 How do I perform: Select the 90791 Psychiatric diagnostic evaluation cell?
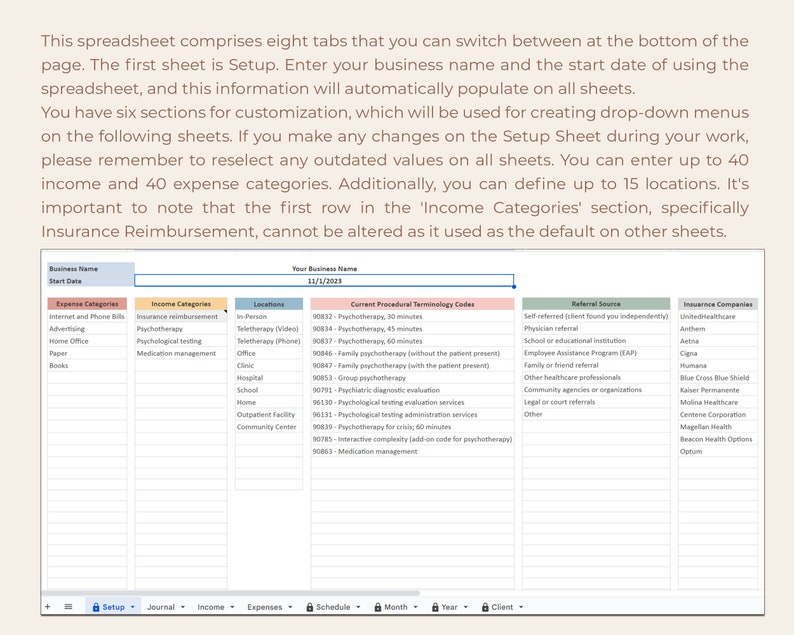coord(412,390)
